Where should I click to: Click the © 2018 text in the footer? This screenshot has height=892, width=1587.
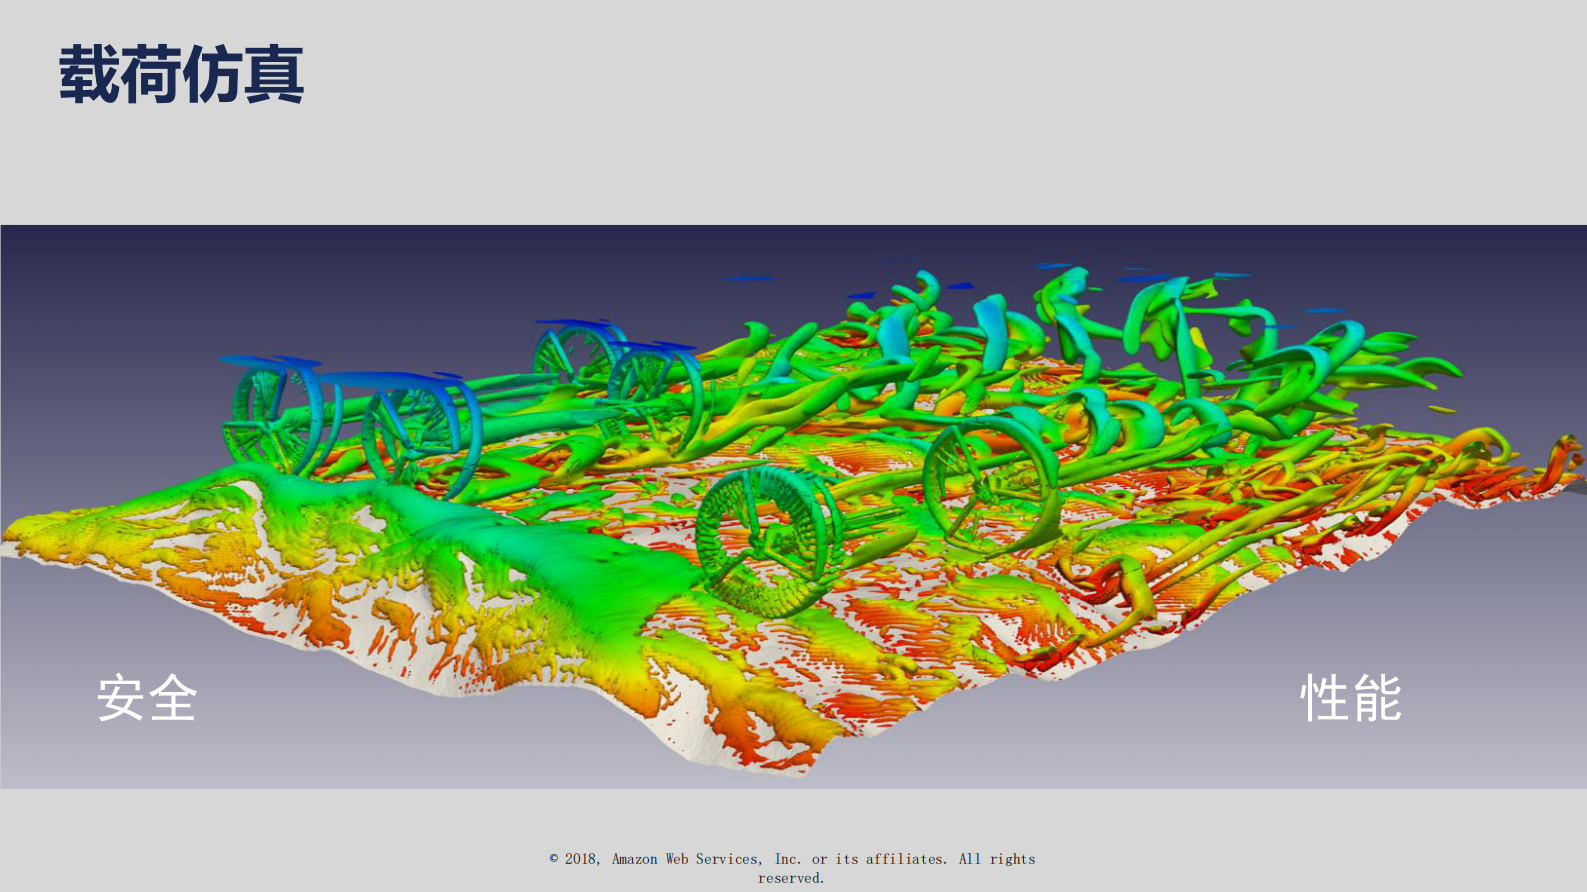pyautogui.click(x=575, y=859)
